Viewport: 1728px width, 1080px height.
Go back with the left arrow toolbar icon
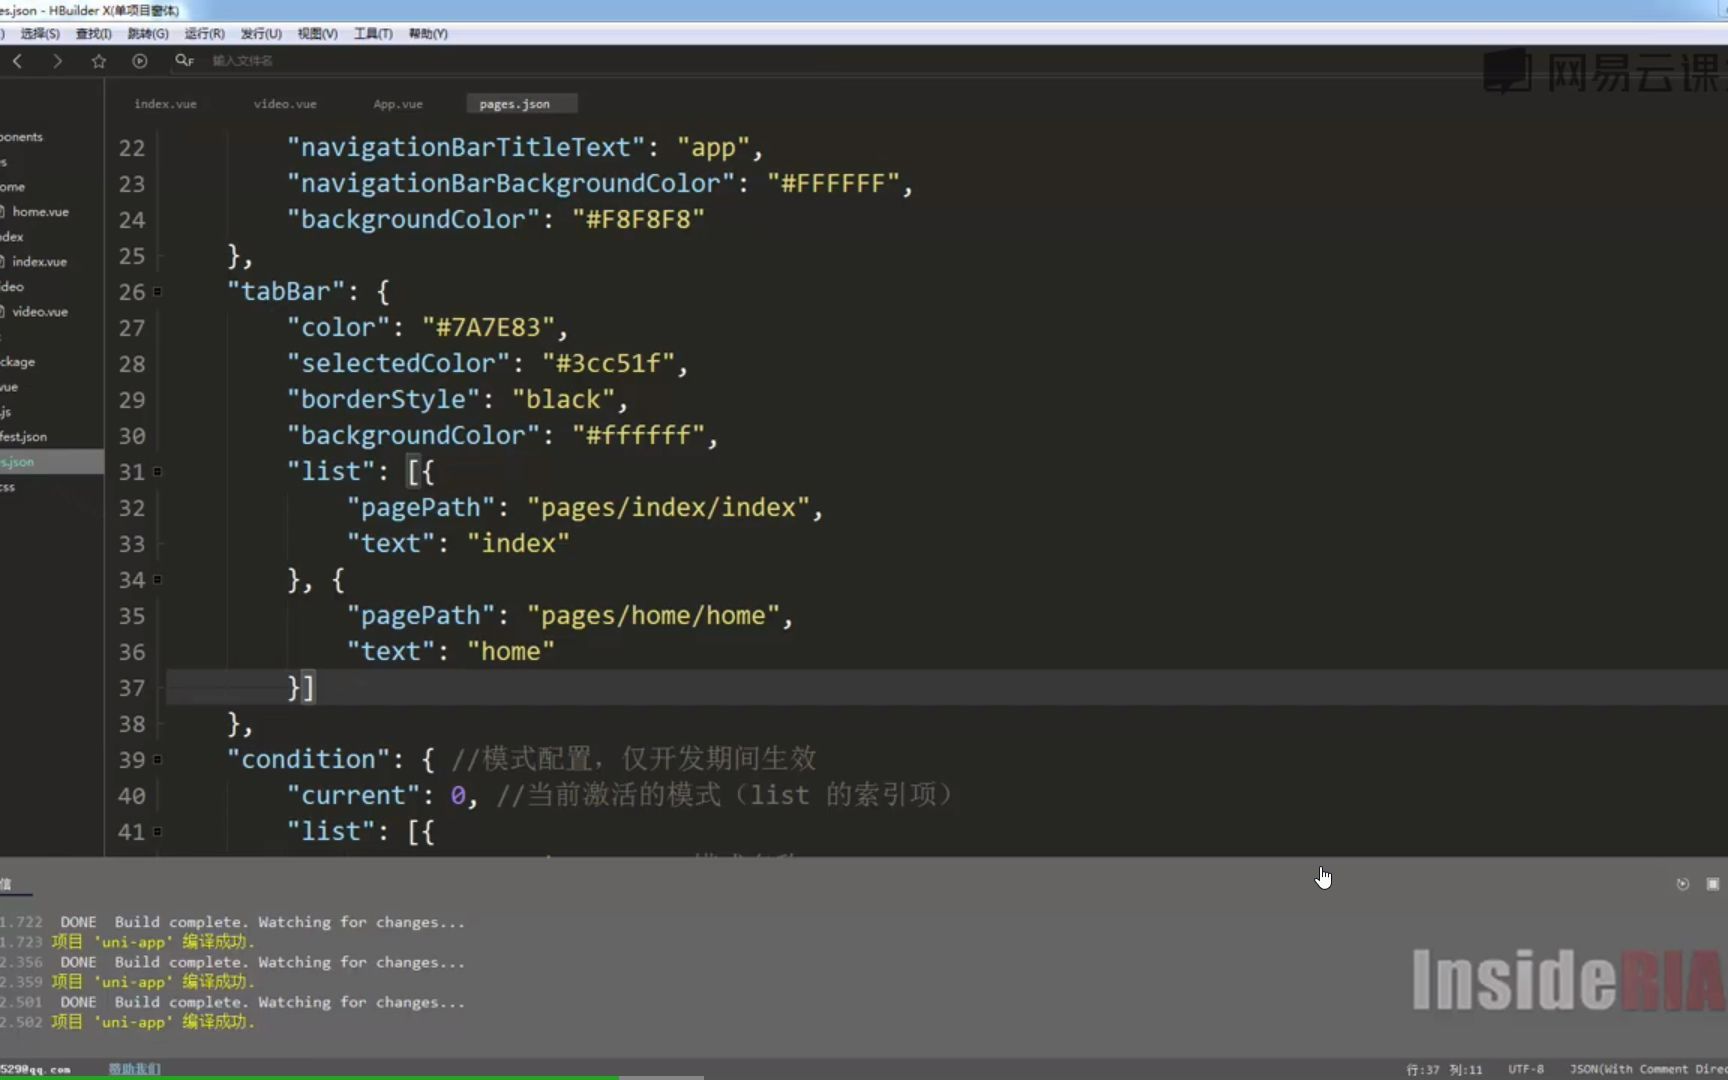point(17,61)
